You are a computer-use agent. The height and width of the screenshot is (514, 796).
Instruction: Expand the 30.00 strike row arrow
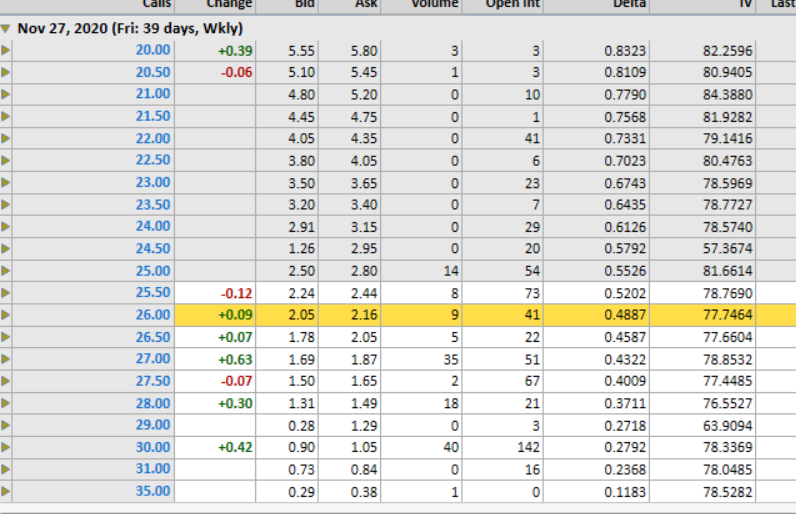click(6, 448)
